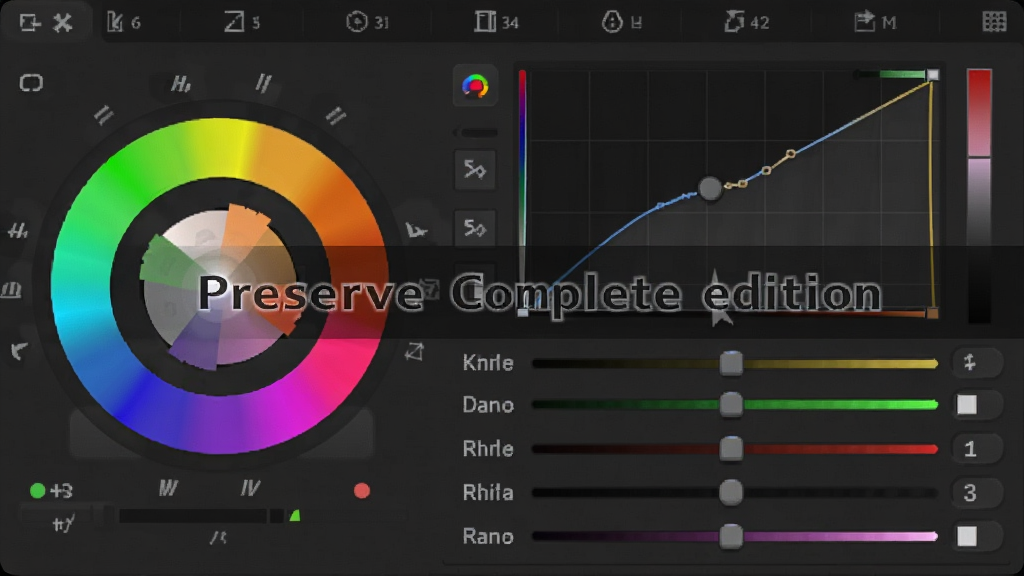Screen dimensions: 1024x576
Task: Toggle the white square beside Dano slider
Action: click(x=967, y=405)
